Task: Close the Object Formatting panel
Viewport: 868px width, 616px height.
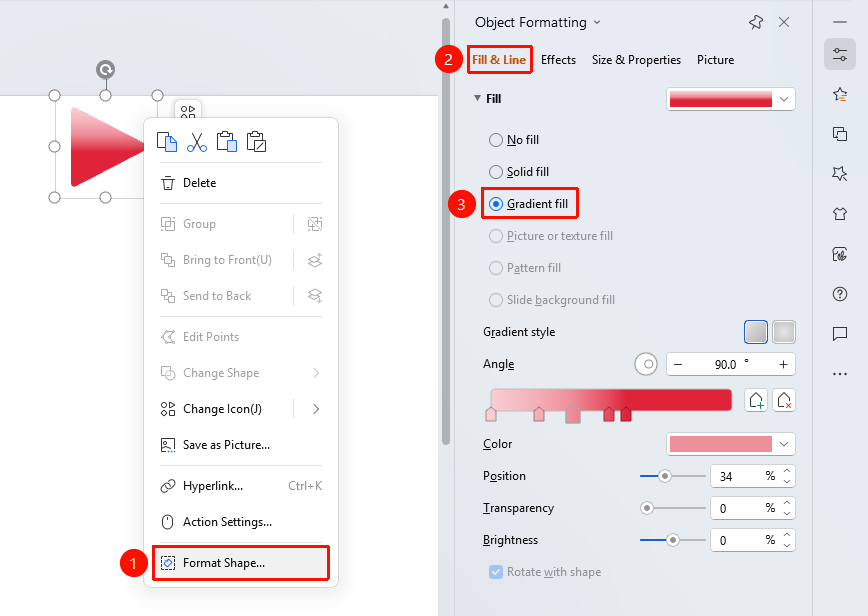Action: pyautogui.click(x=784, y=22)
